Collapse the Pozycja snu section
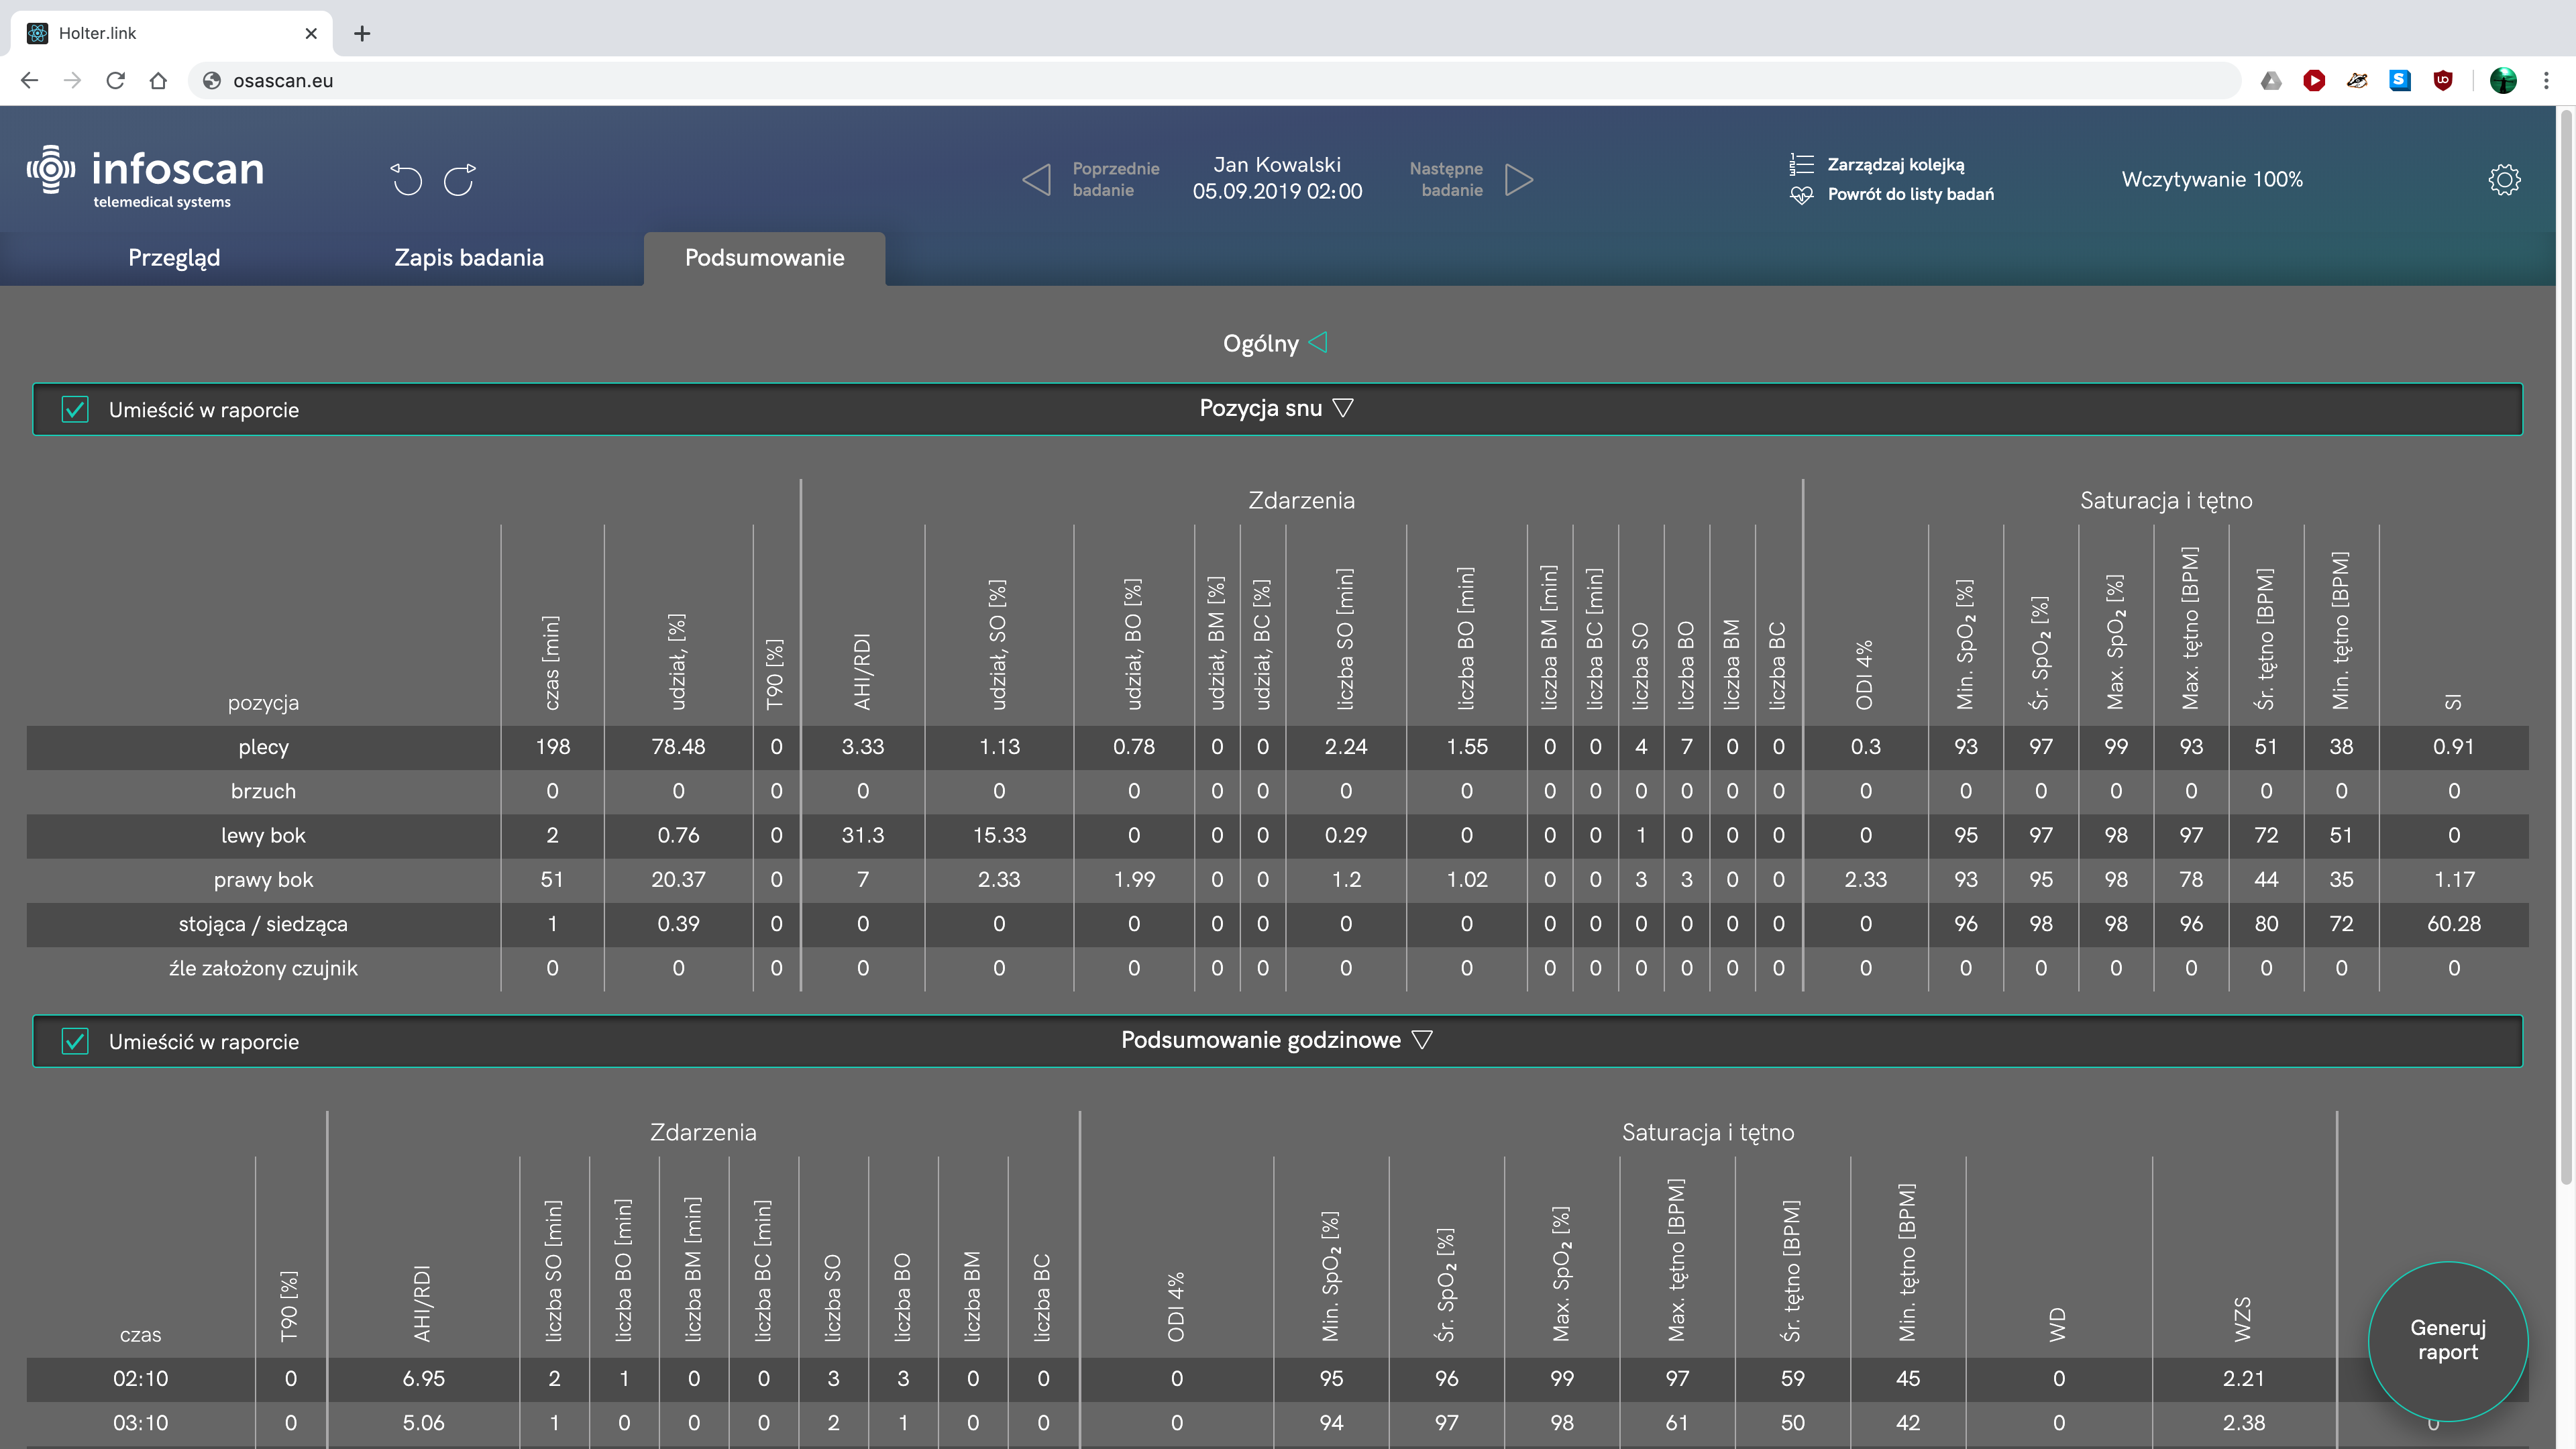This screenshot has height=1449, width=2576. click(x=1343, y=408)
